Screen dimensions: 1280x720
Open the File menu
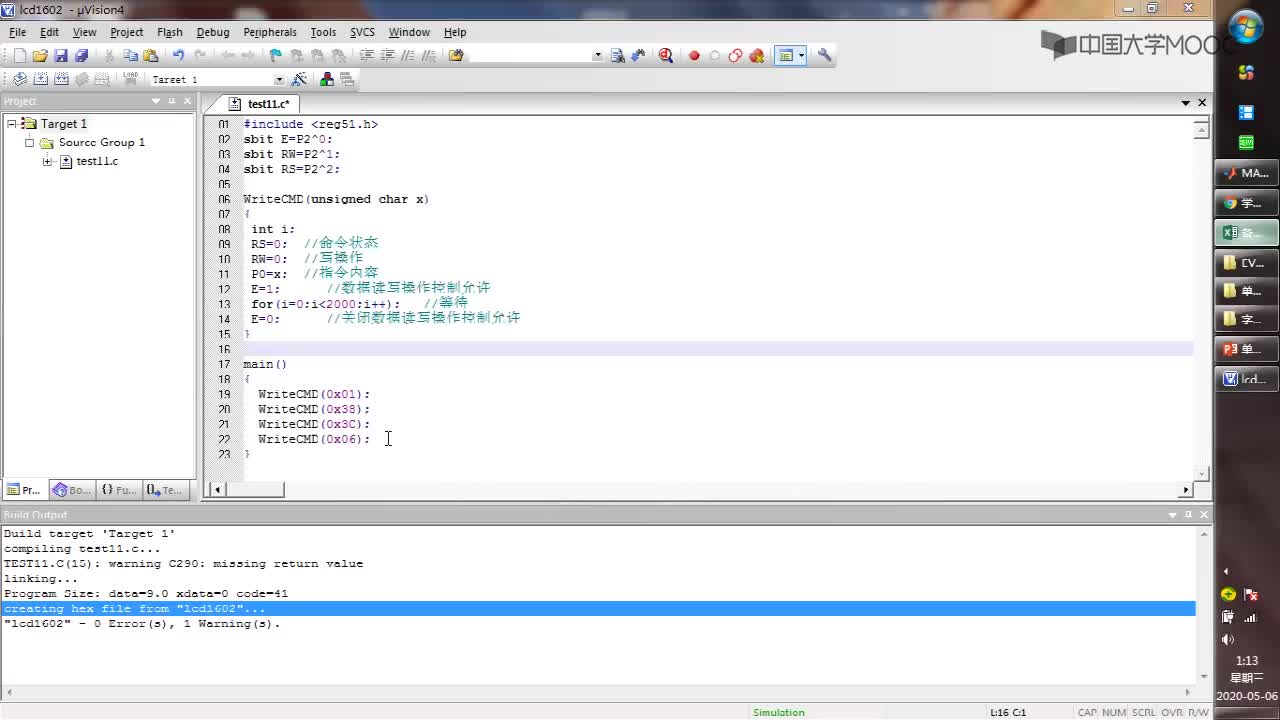(x=18, y=32)
